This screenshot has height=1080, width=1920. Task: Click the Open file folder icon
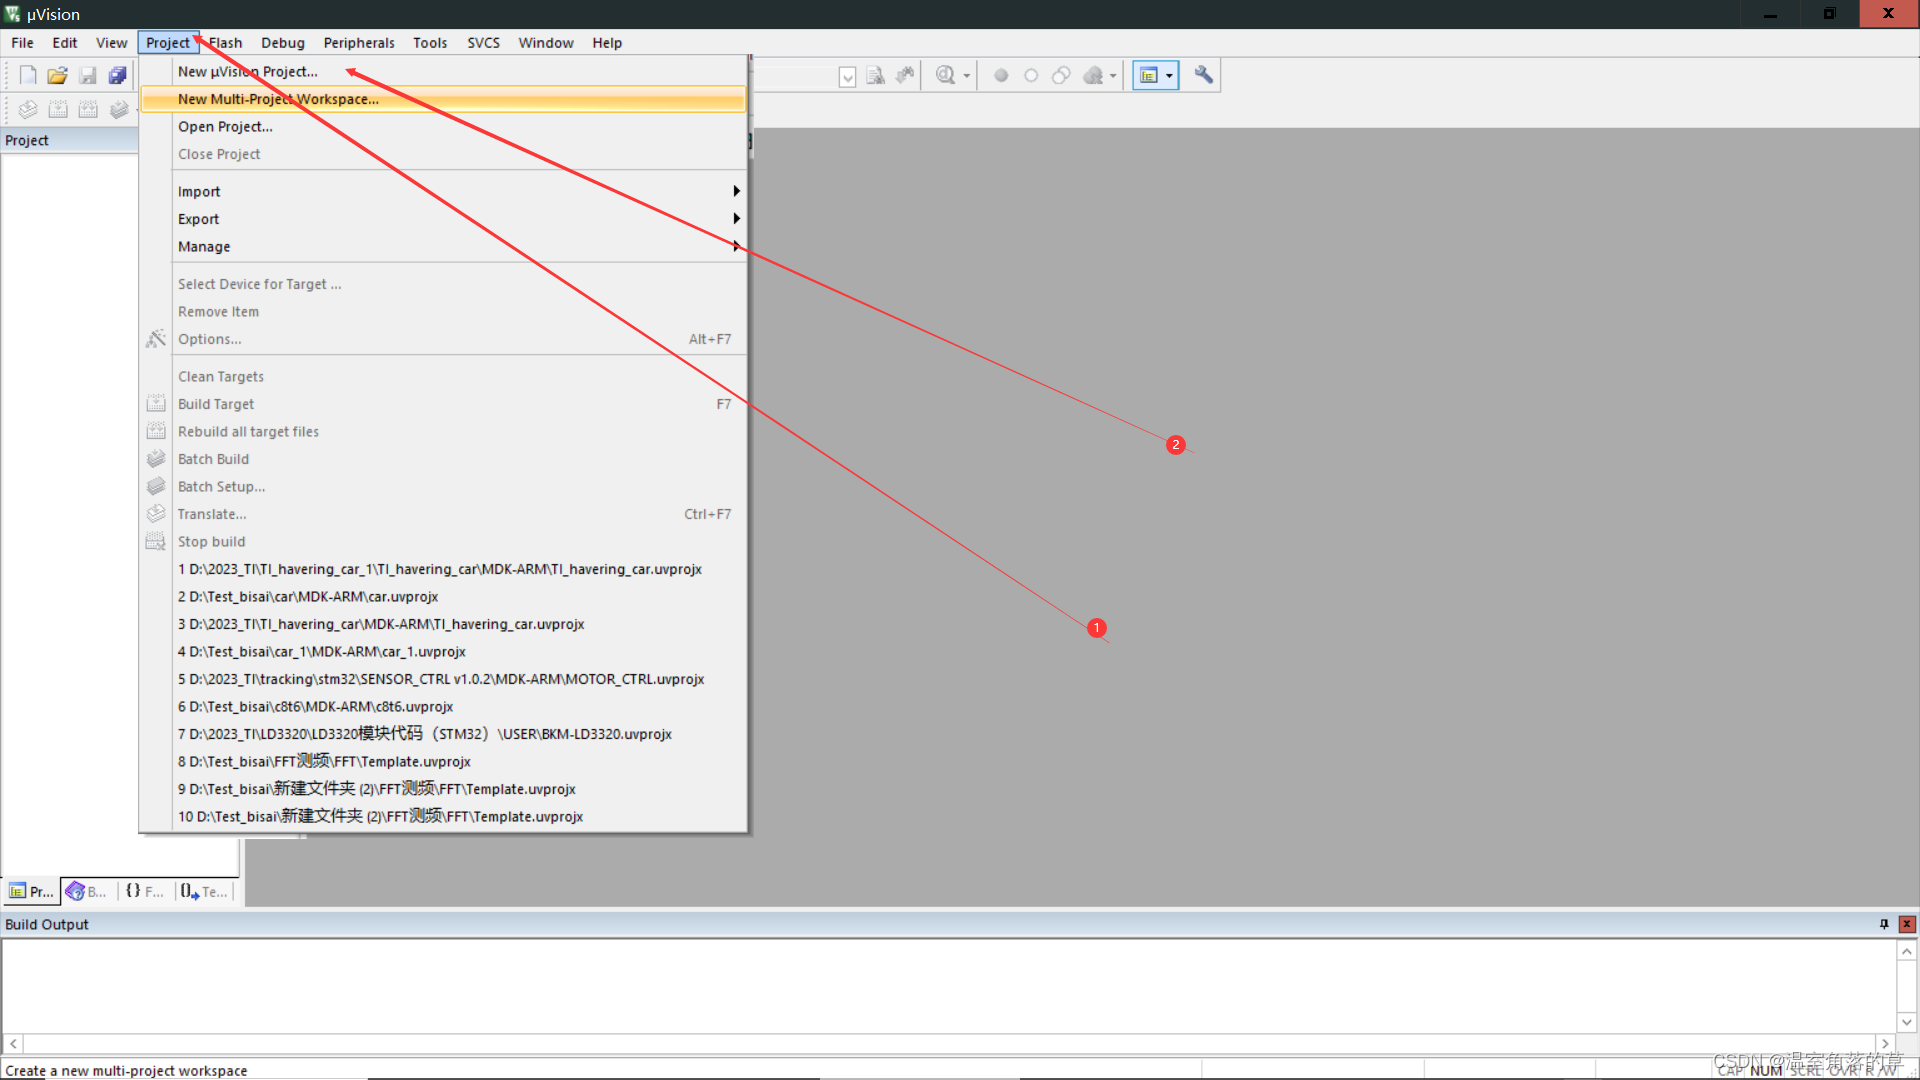click(x=57, y=75)
